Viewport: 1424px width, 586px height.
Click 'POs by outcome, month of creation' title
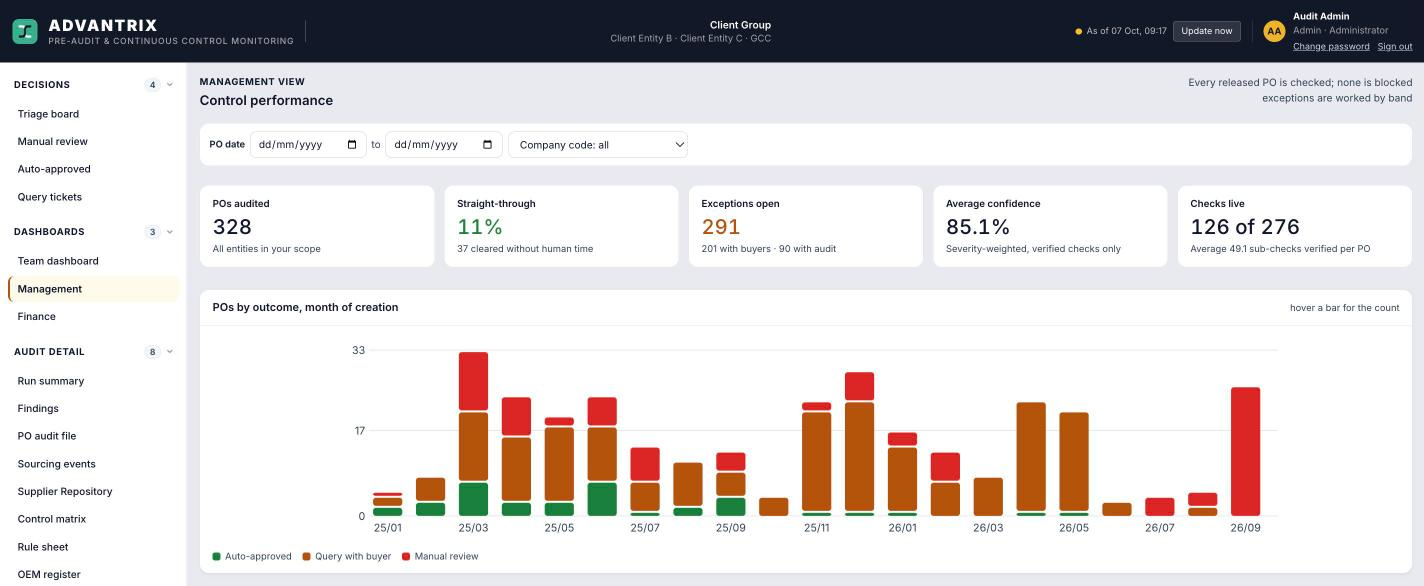click(x=305, y=307)
